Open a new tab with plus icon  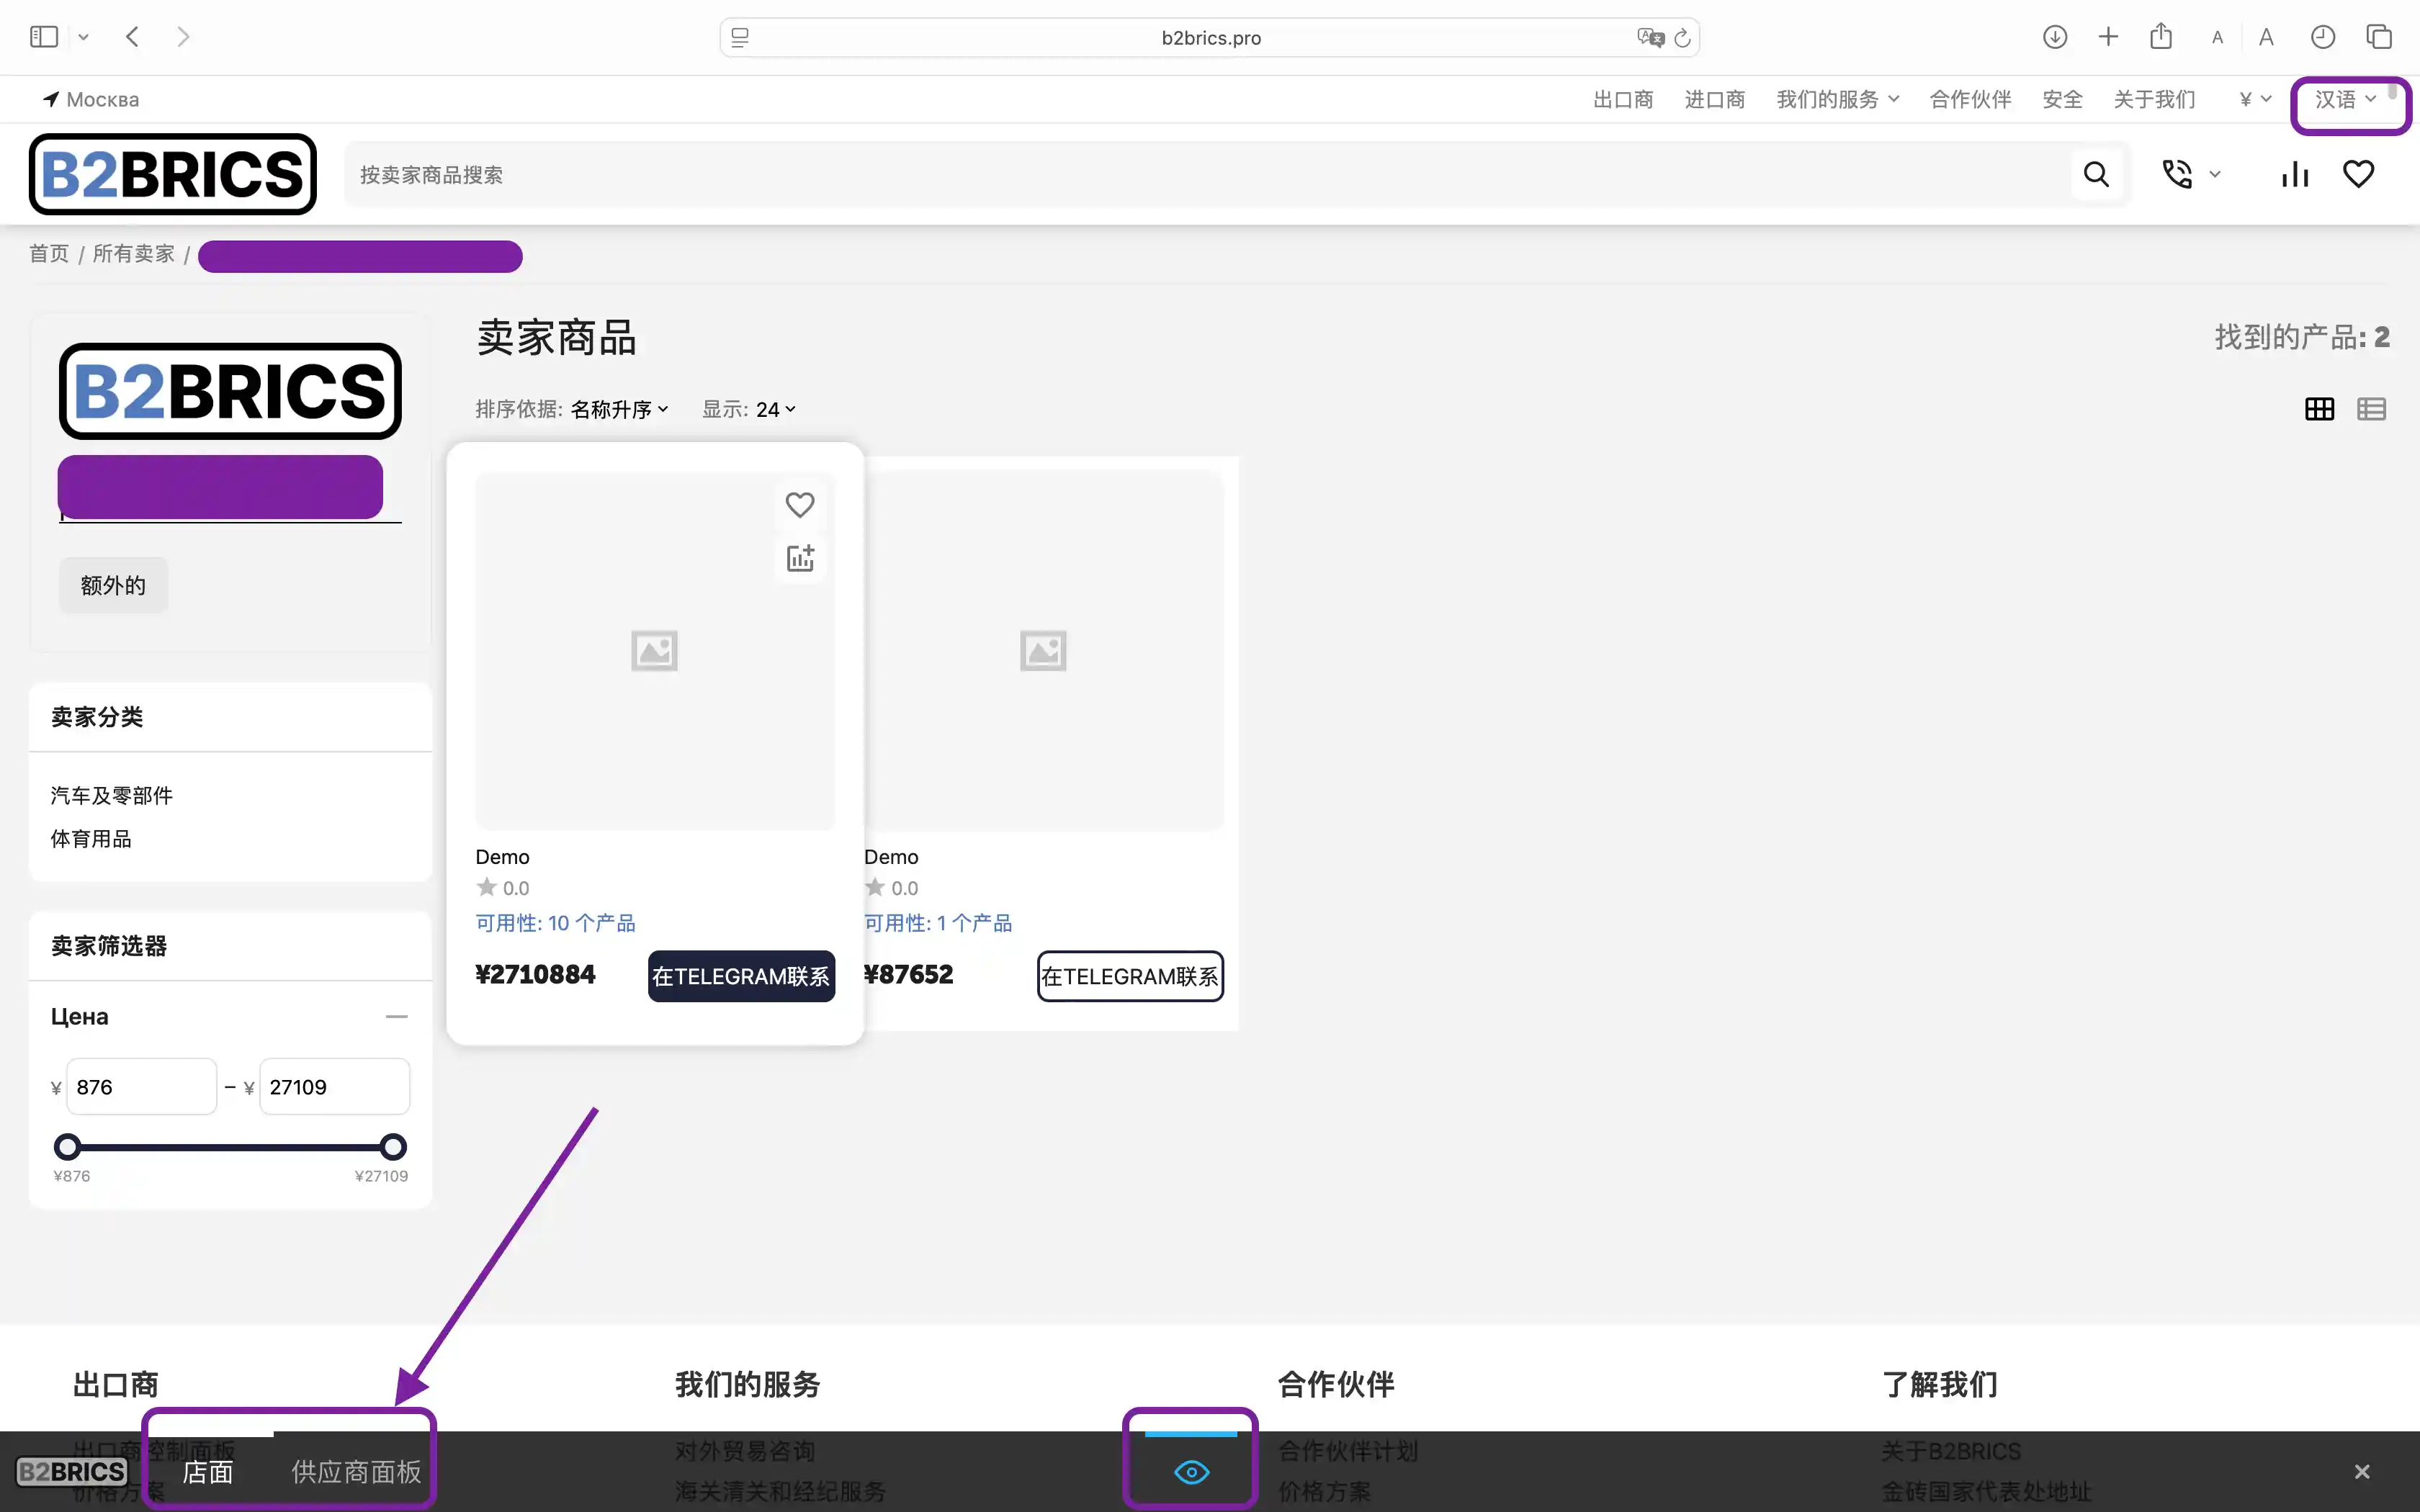[x=2108, y=37]
